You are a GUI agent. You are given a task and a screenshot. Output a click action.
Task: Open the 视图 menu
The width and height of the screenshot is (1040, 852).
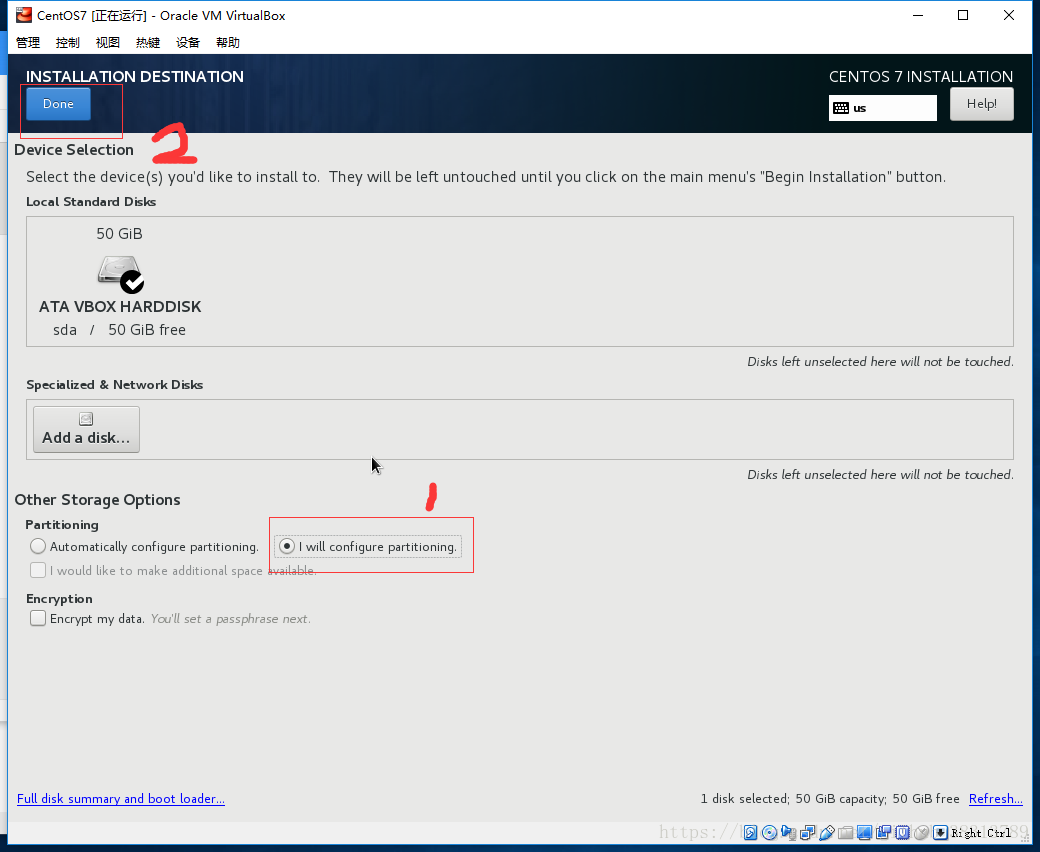pyautogui.click(x=107, y=42)
